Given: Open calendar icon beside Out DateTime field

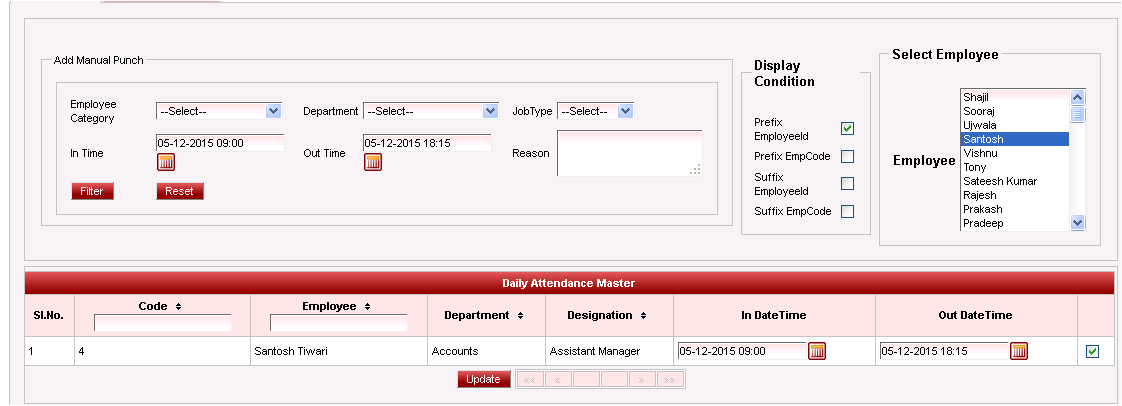Looking at the screenshot, I should tap(1019, 351).
